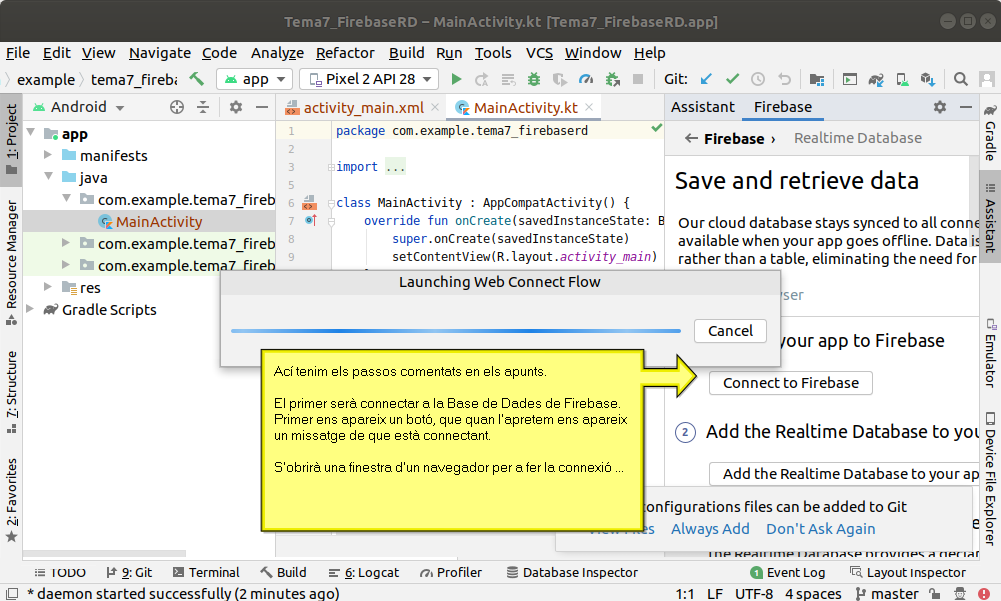The image size is (1001, 601).
Task: Click the Stop square icon
Action: 638,79
